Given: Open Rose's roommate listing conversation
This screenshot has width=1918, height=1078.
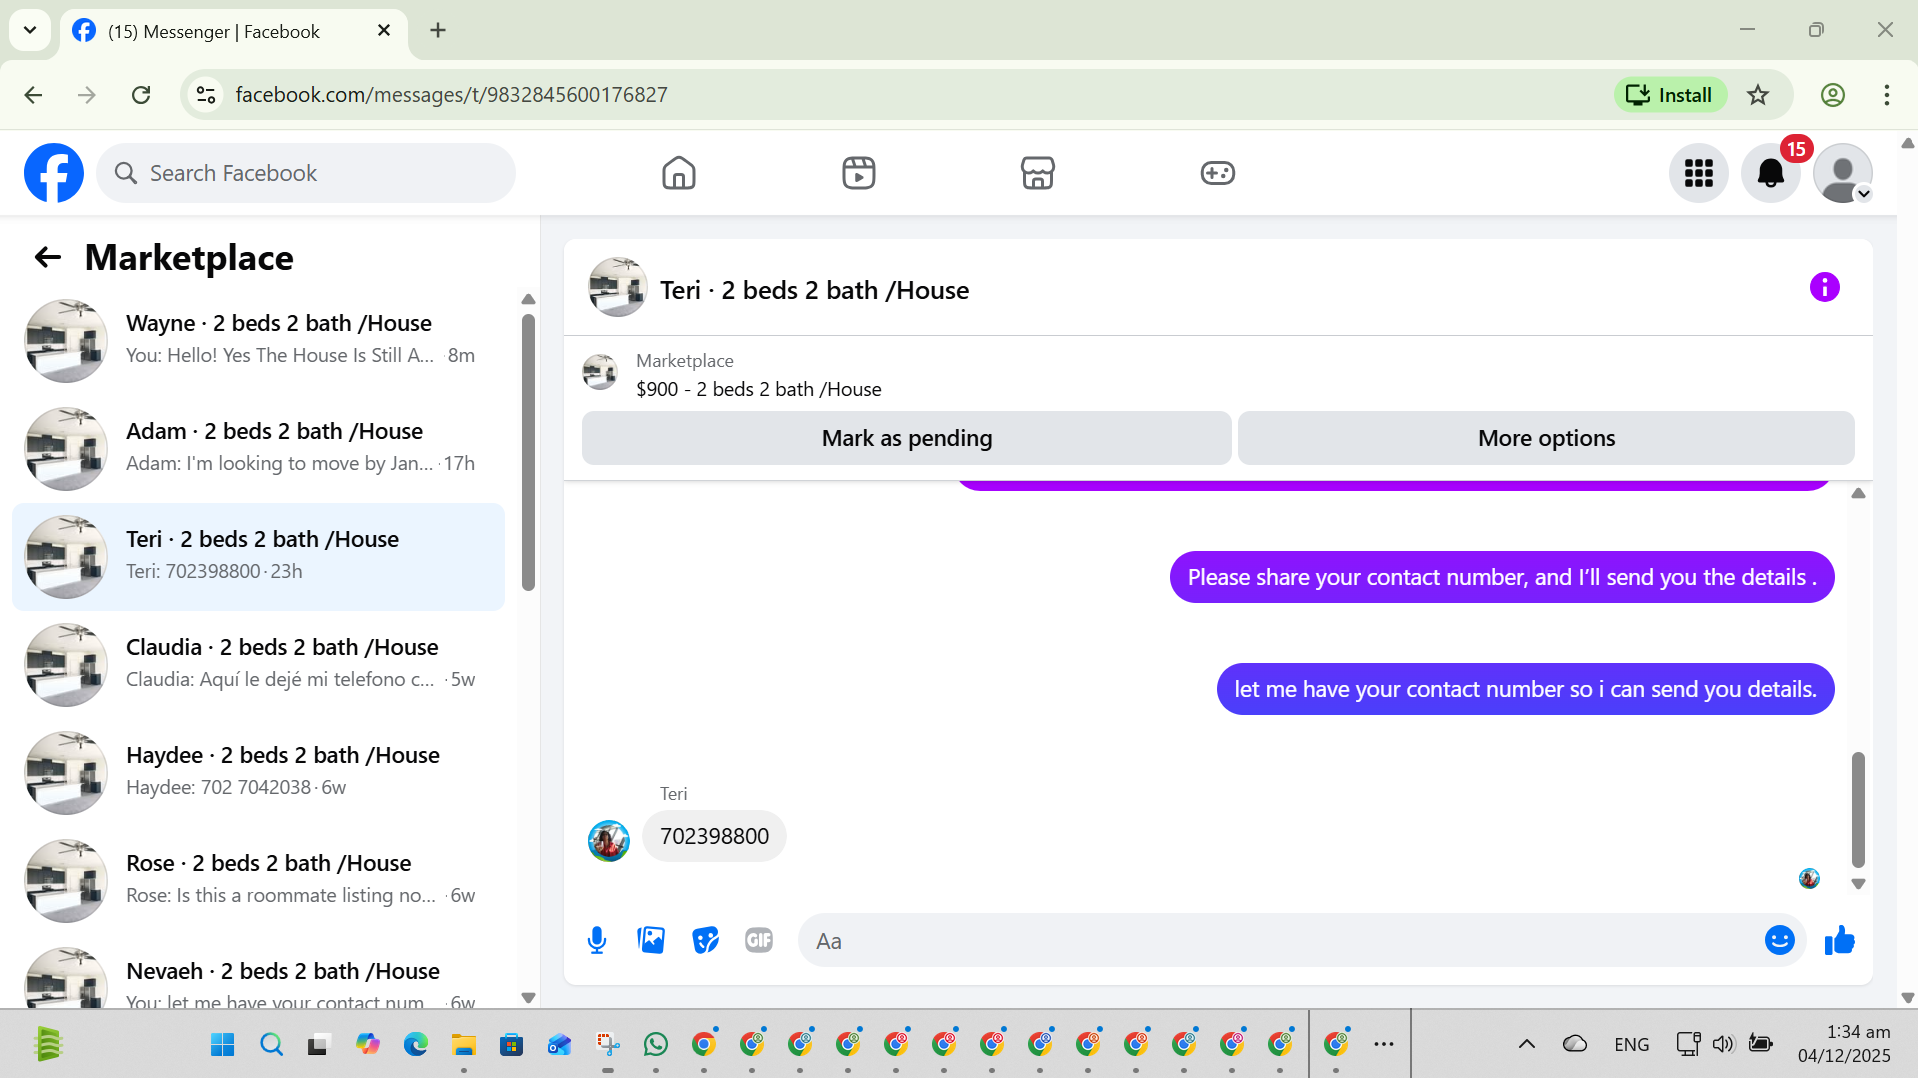Looking at the screenshot, I should pyautogui.click(x=258, y=881).
